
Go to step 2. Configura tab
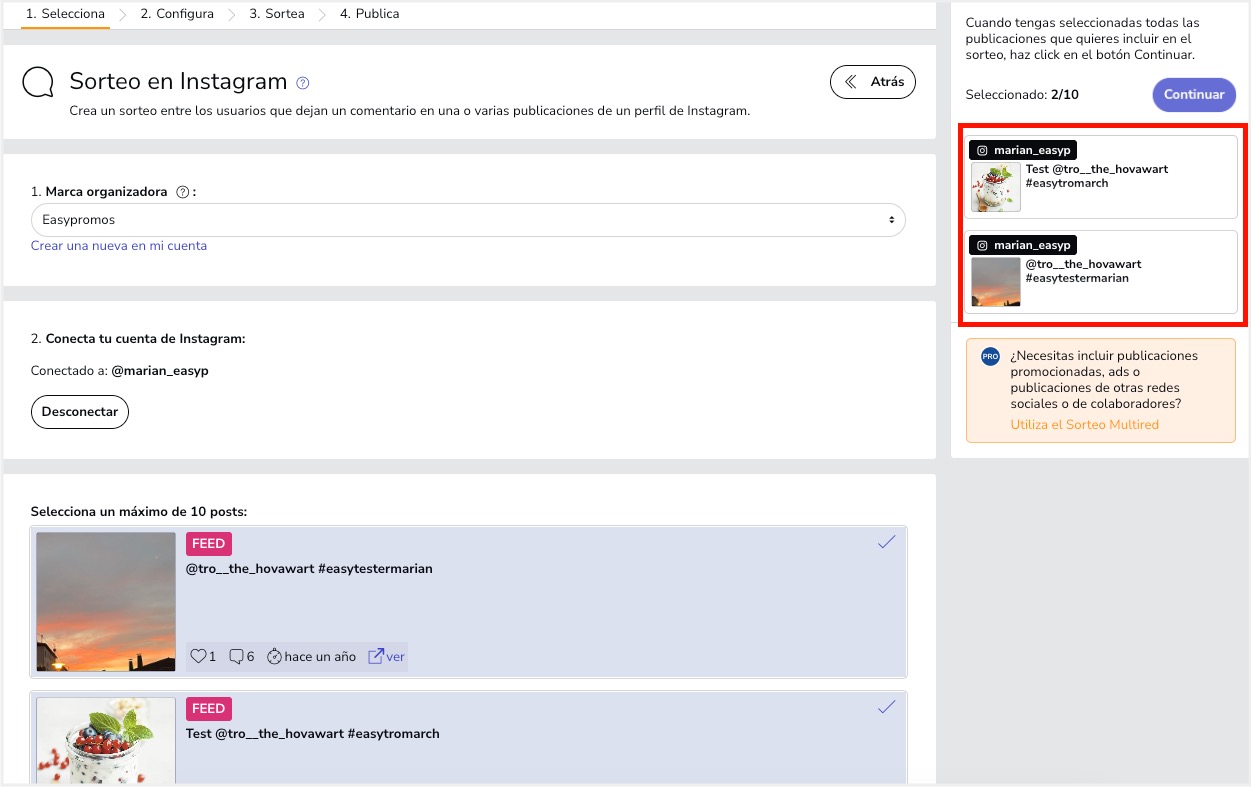tap(177, 14)
